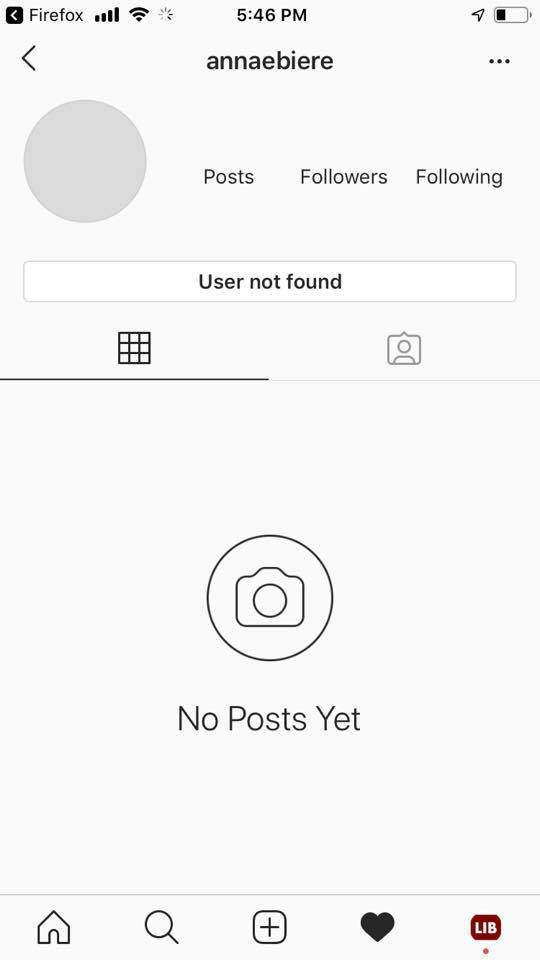Tap the annaebiere username title
The height and width of the screenshot is (960, 540).
[x=270, y=61]
